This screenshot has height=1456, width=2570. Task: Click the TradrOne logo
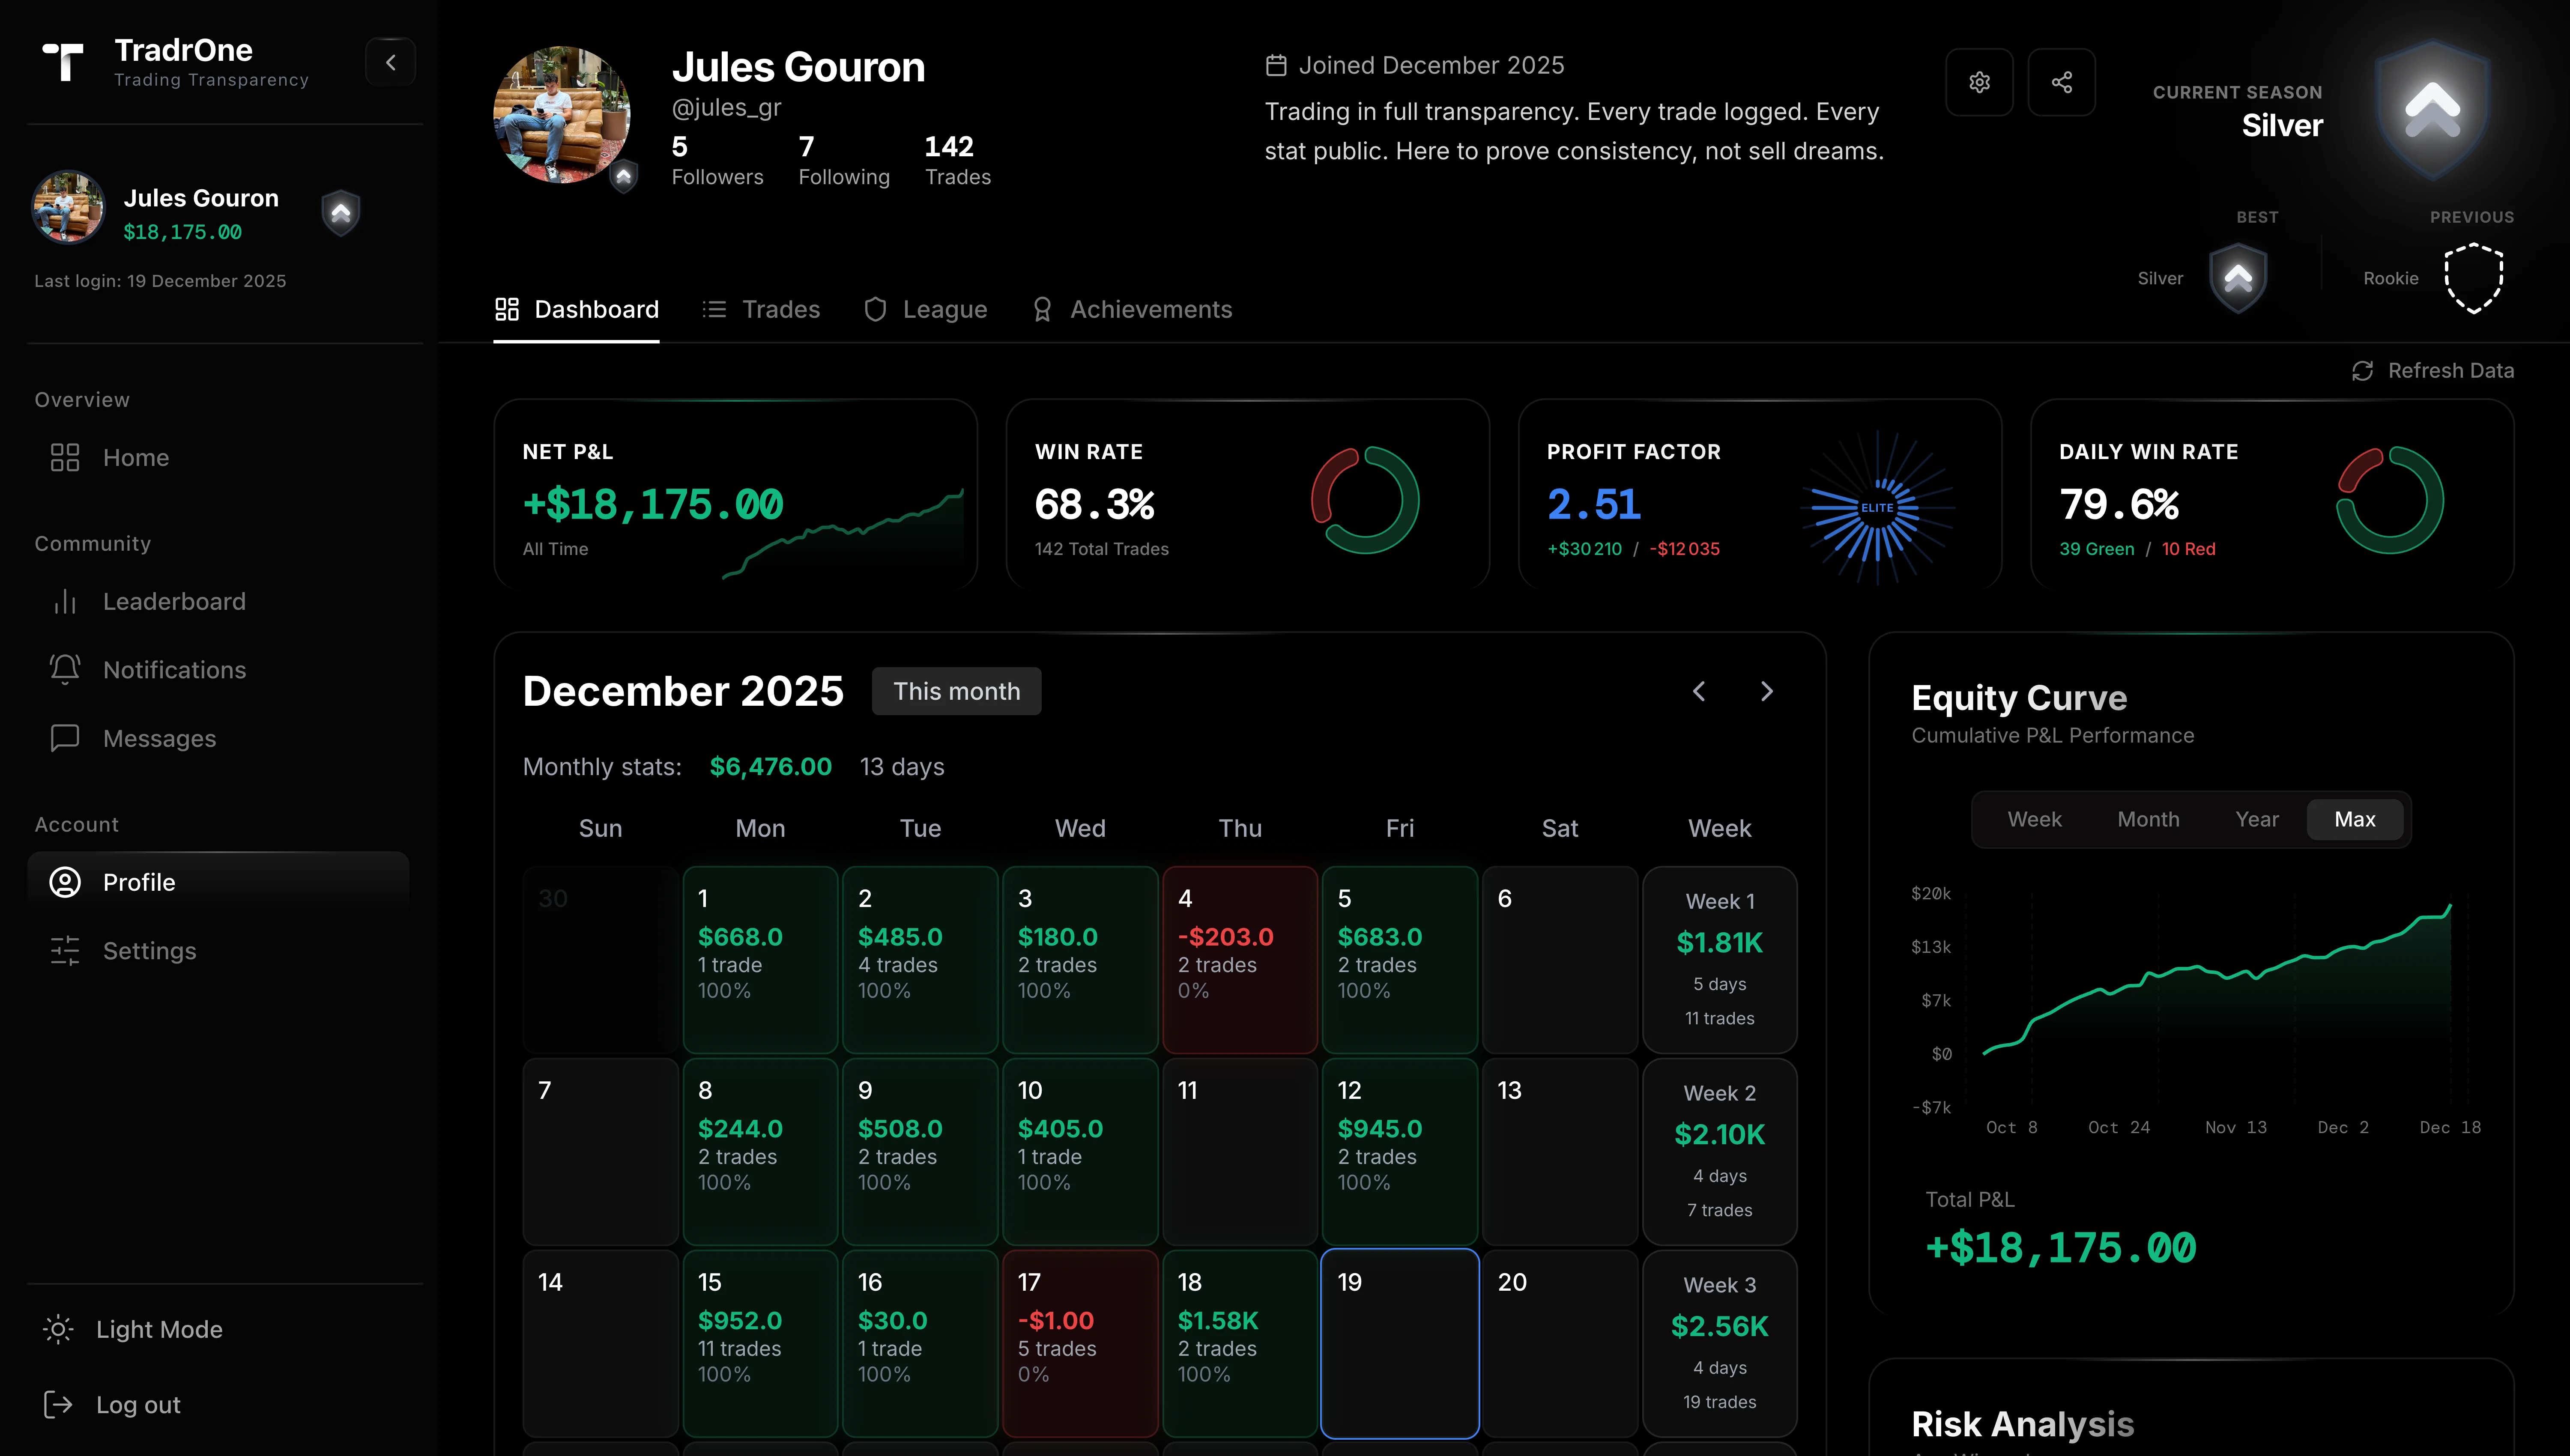point(63,62)
